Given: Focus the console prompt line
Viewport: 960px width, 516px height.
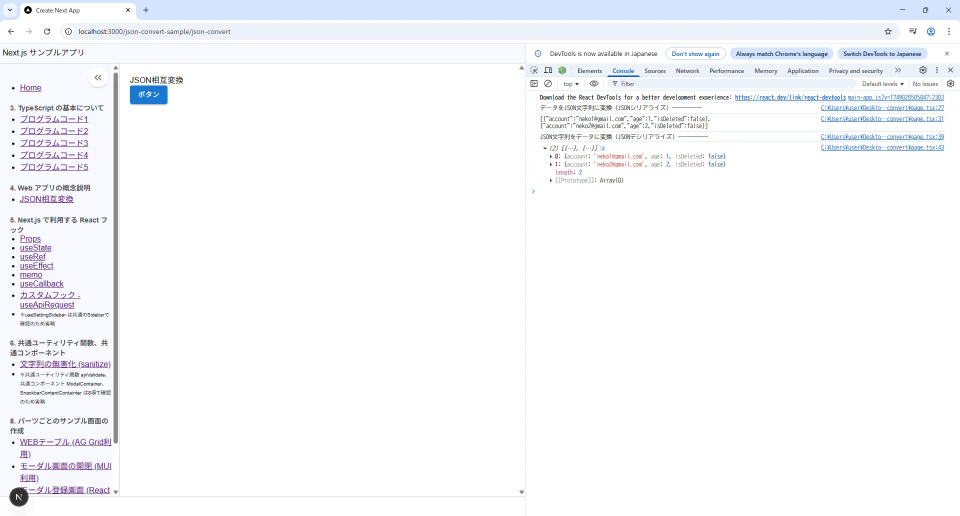Looking at the screenshot, I should pos(741,192).
